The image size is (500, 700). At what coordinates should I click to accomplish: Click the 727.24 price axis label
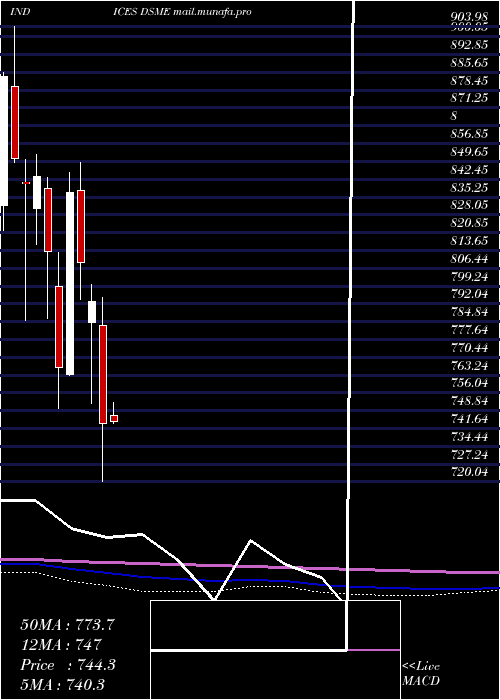click(468, 454)
